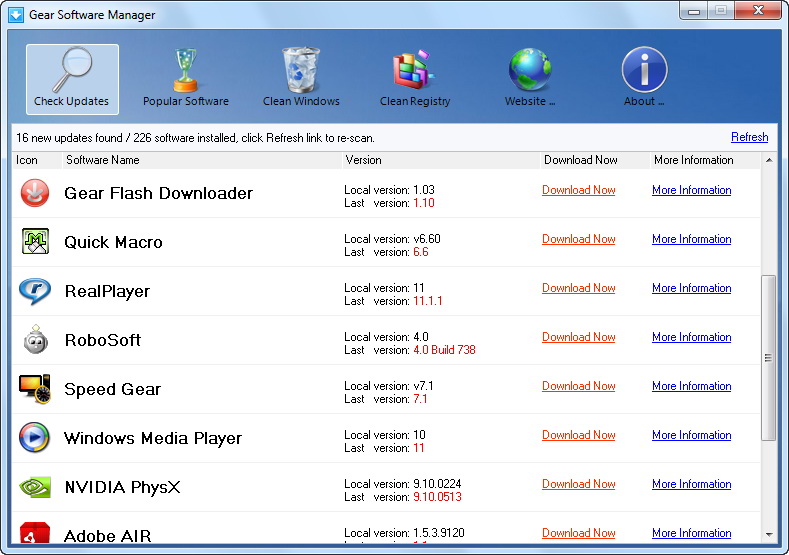Click last version 9.10.0513 text
Screen dimensions: 789x555
[x=437, y=497]
